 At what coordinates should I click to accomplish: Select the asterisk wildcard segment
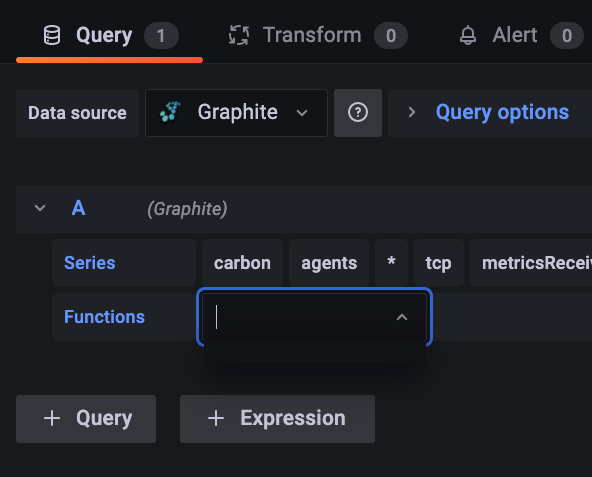click(392, 263)
